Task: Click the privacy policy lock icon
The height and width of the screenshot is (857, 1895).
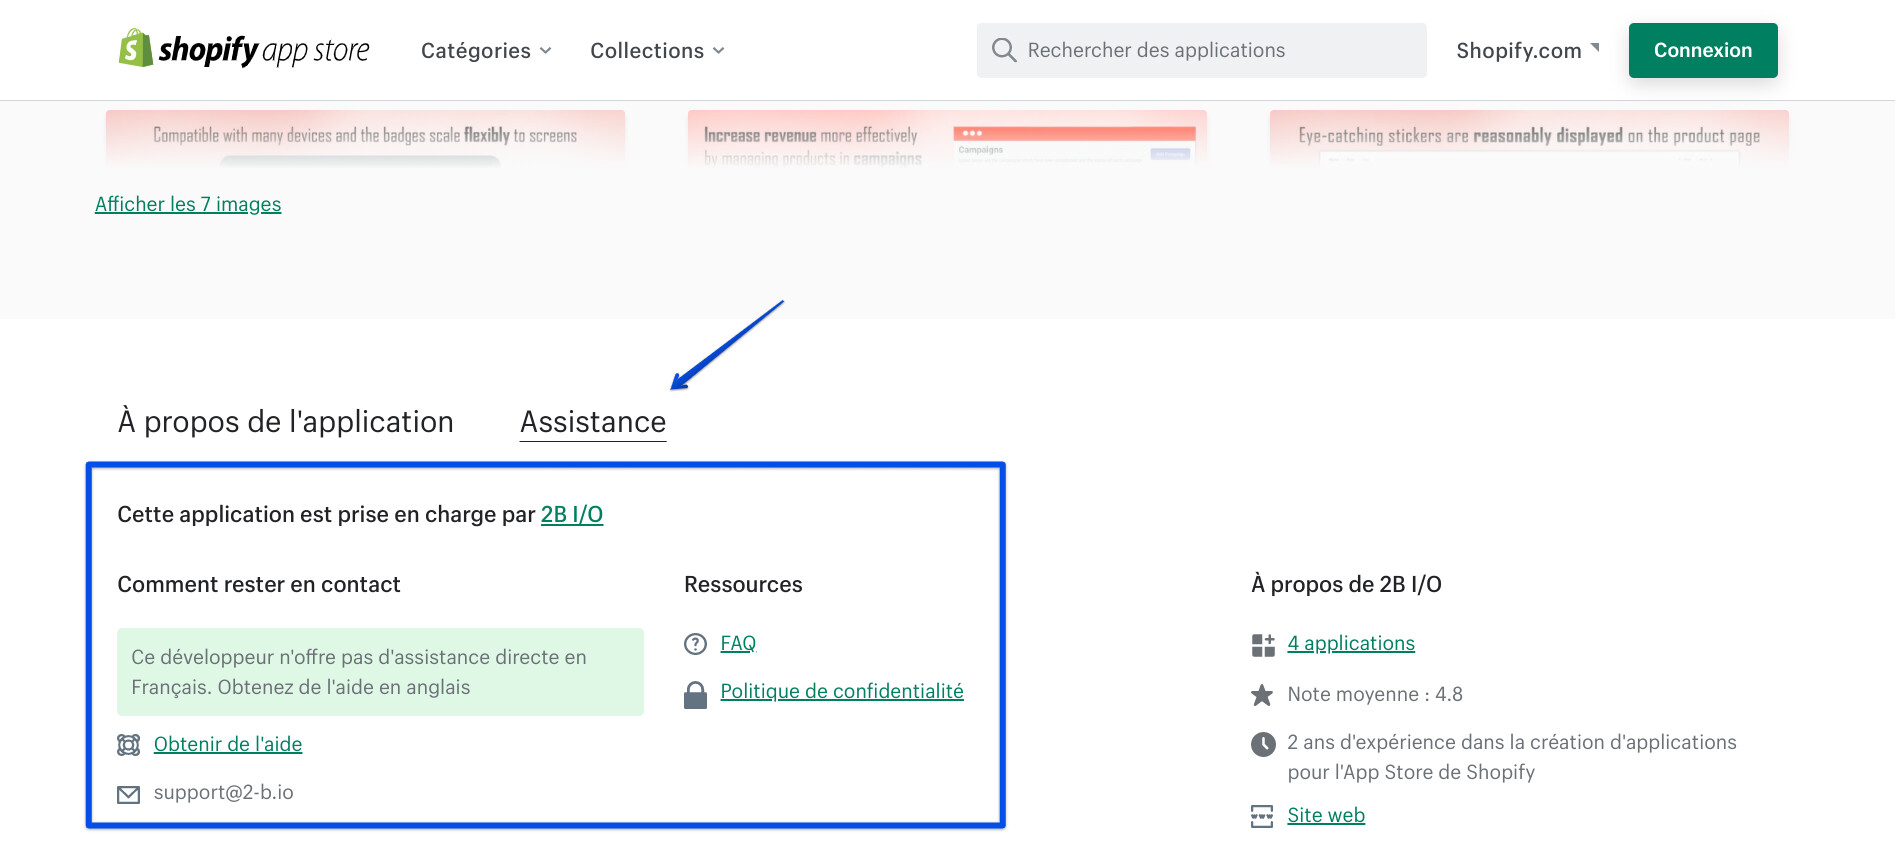Action: (x=695, y=694)
